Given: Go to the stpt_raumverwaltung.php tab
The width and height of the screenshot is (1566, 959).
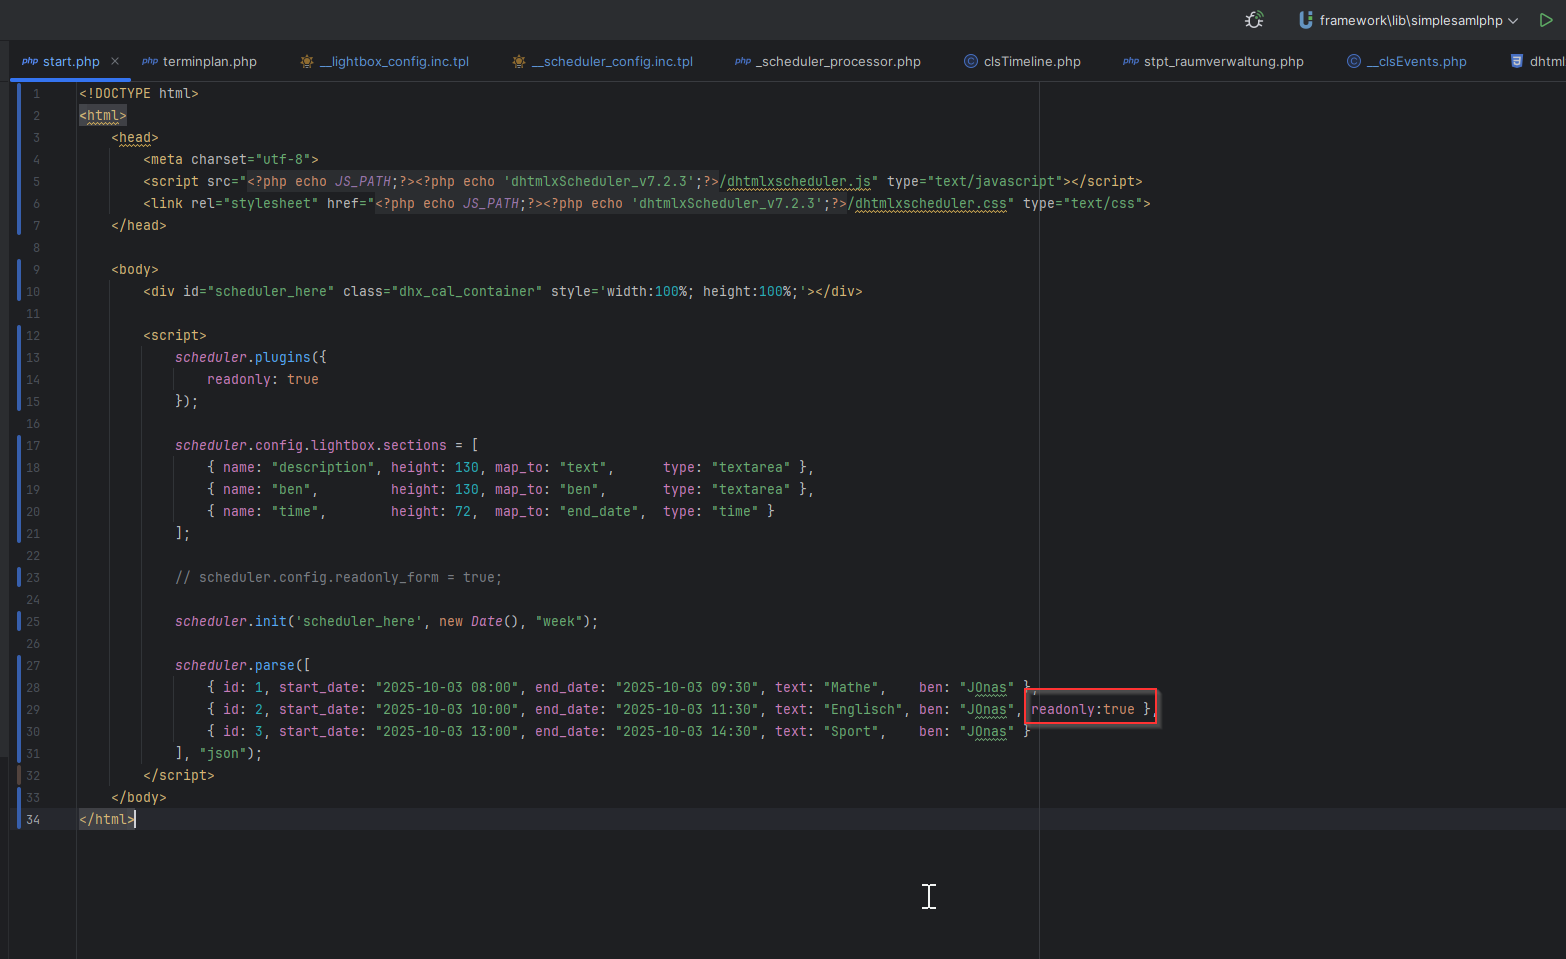Looking at the screenshot, I should 1223,62.
